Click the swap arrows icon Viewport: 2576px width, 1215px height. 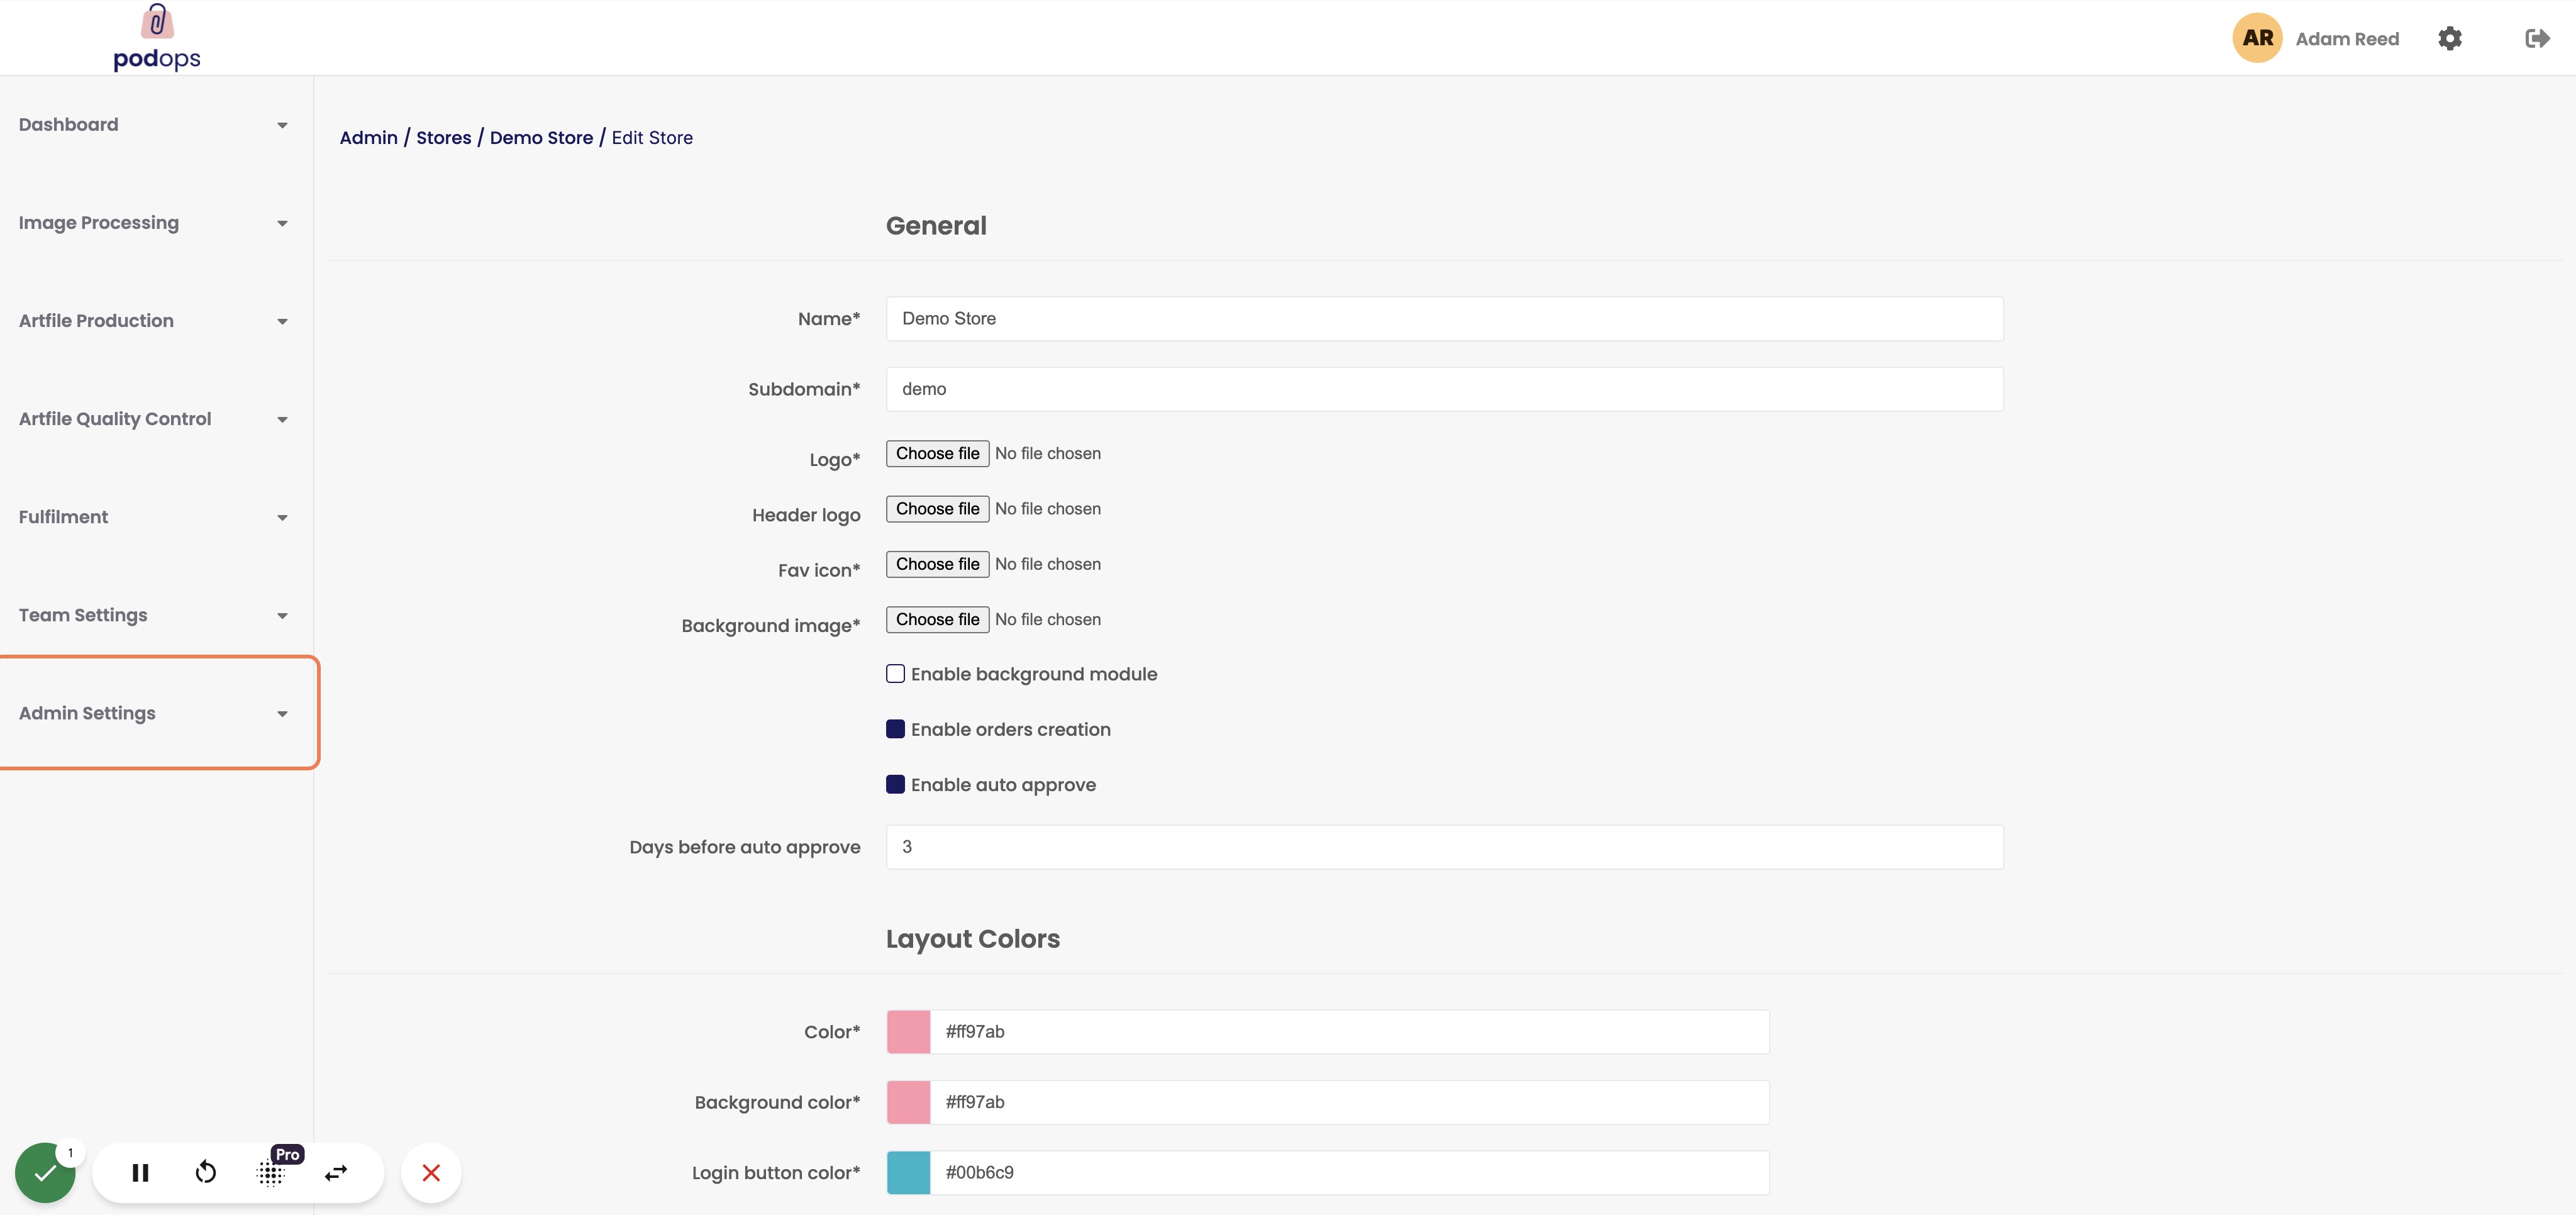[336, 1173]
